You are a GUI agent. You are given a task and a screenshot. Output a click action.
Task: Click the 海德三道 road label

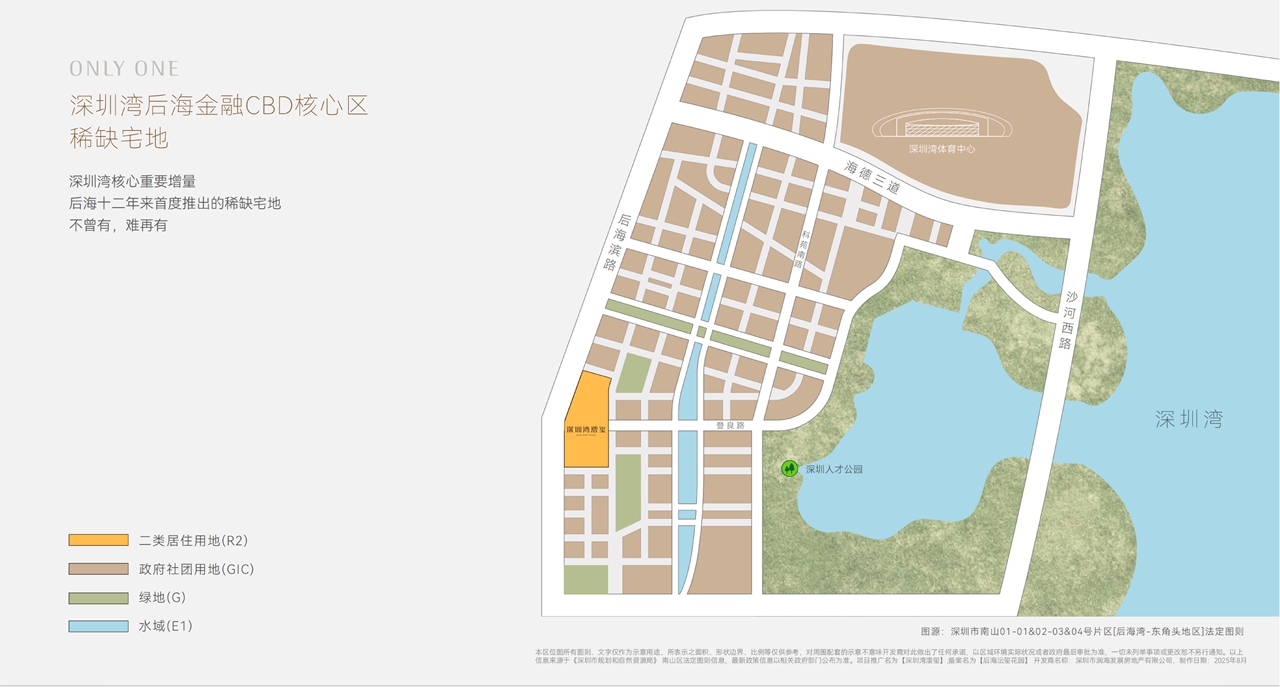[872, 177]
